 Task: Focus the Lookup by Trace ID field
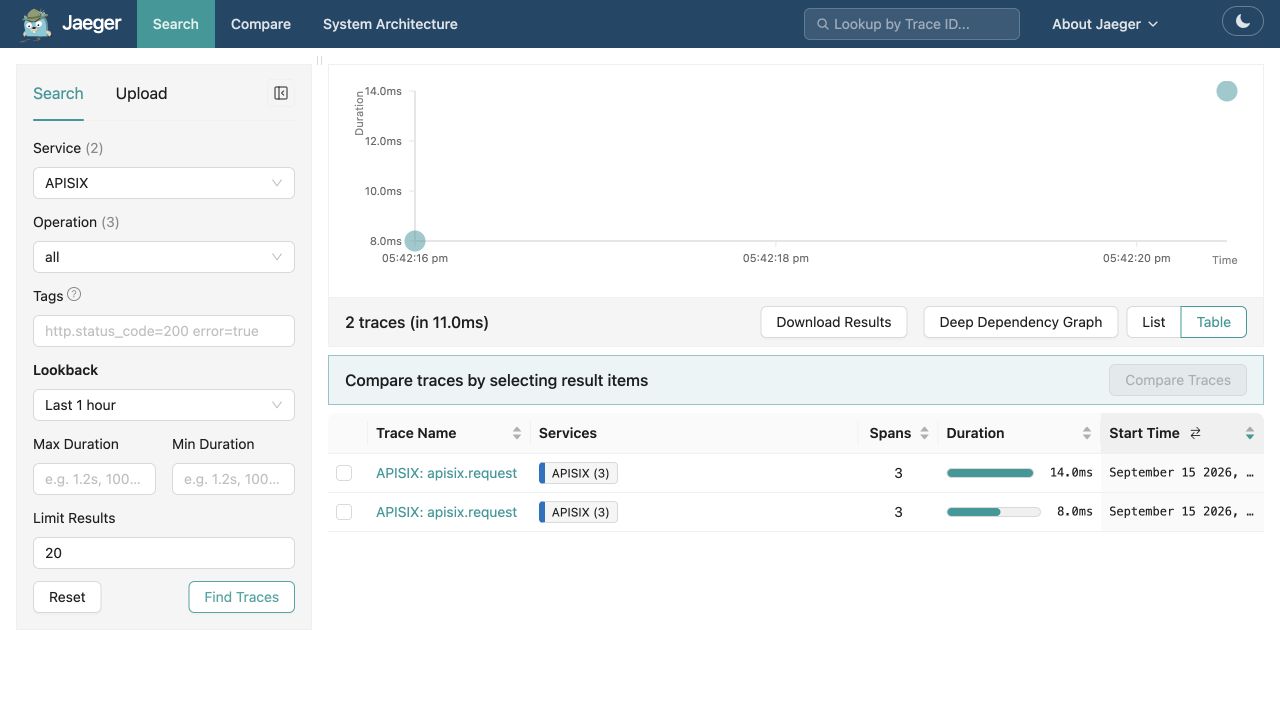[x=912, y=24]
